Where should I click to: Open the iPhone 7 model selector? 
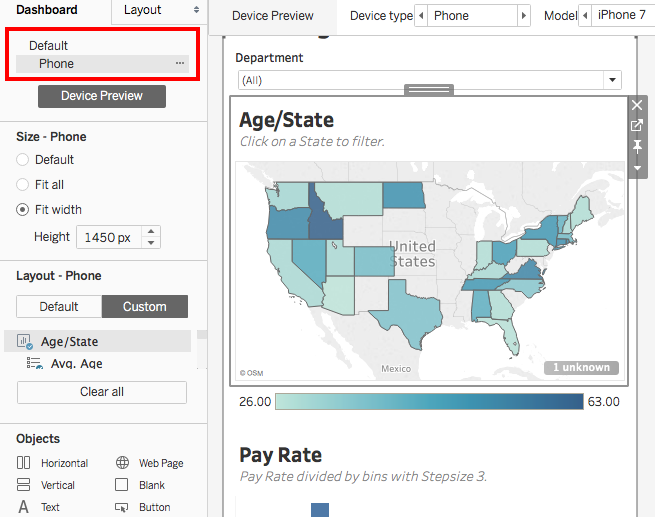pos(622,16)
